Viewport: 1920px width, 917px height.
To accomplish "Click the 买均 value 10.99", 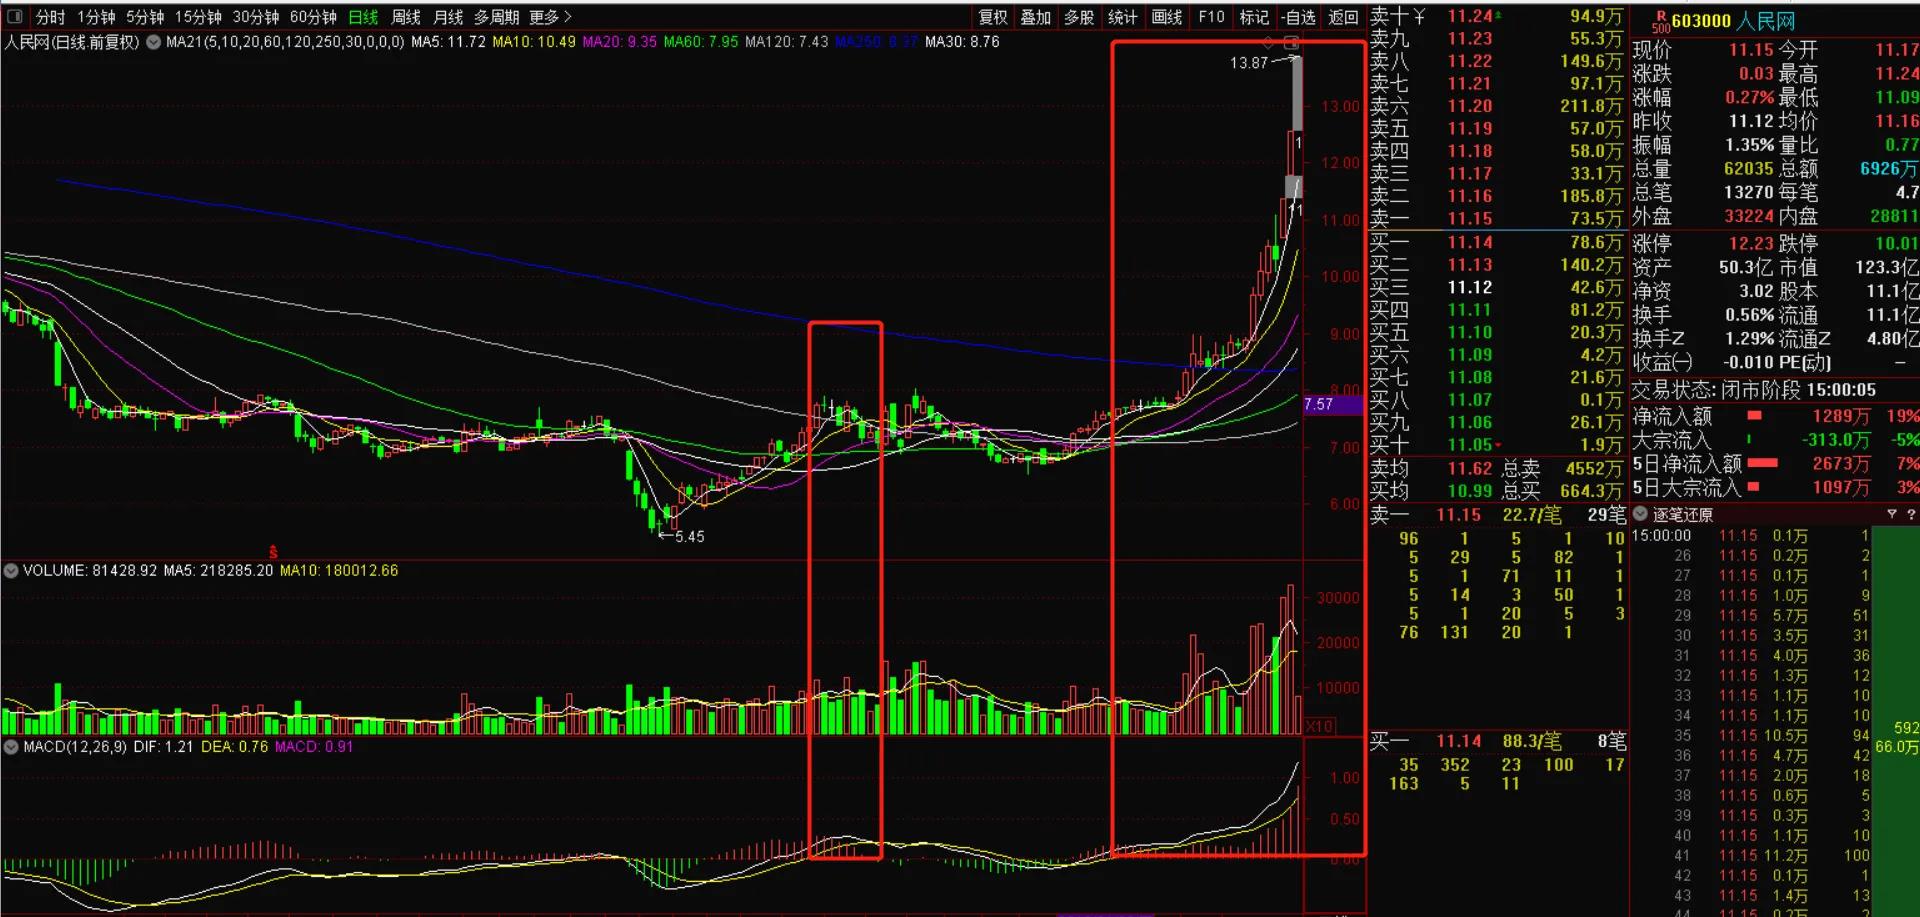I will tap(1470, 491).
